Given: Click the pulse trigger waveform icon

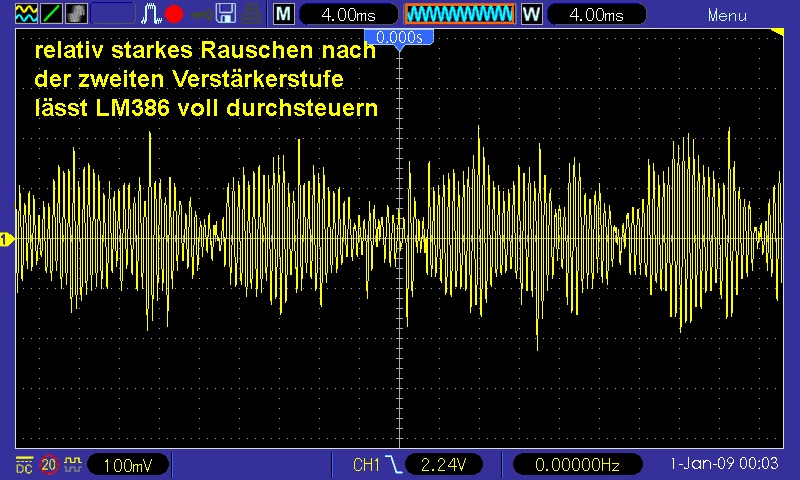Looking at the screenshot, I should point(151,14).
